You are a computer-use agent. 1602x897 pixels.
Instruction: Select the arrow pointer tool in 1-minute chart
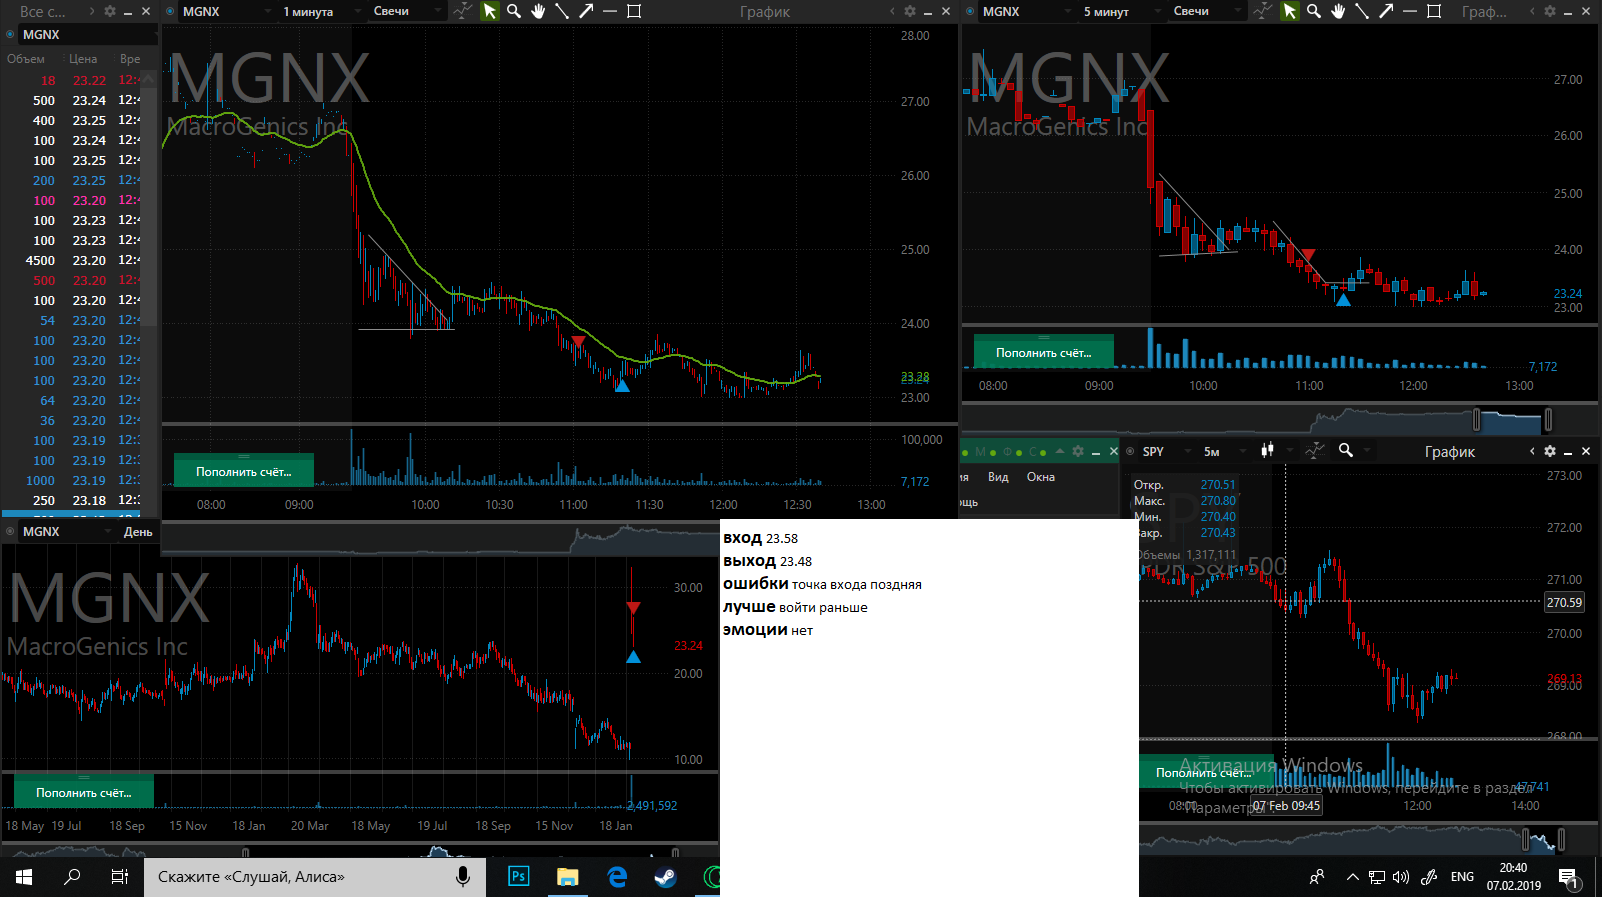[x=489, y=11]
